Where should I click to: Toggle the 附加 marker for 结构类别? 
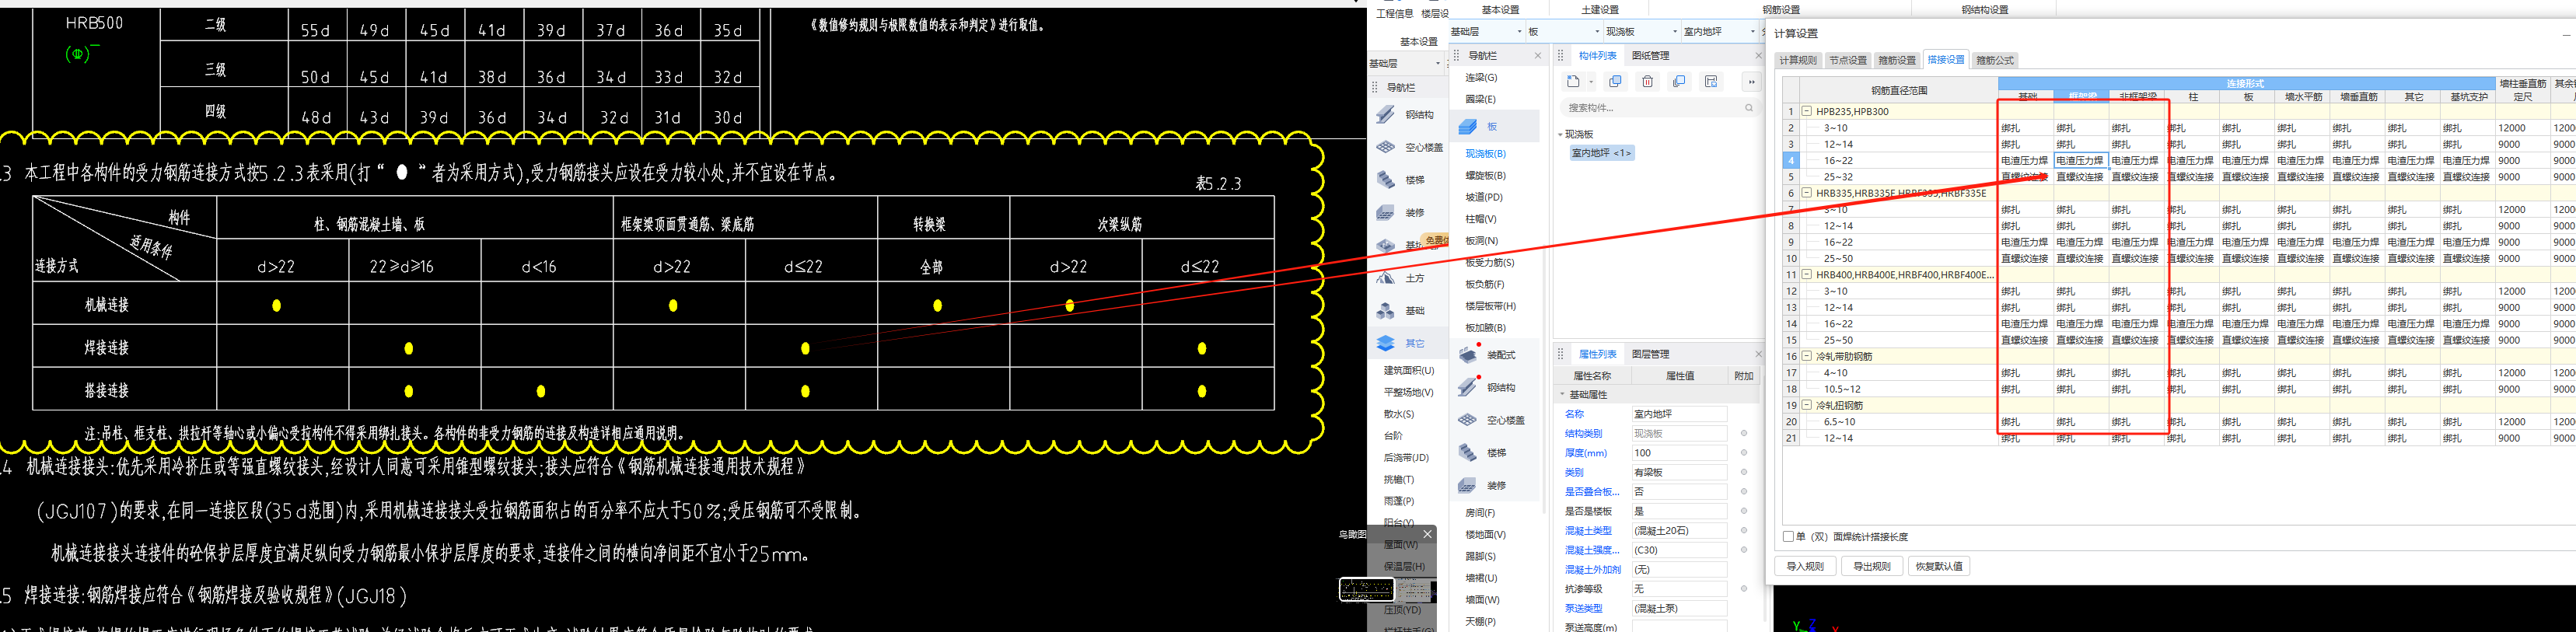[1744, 434]
